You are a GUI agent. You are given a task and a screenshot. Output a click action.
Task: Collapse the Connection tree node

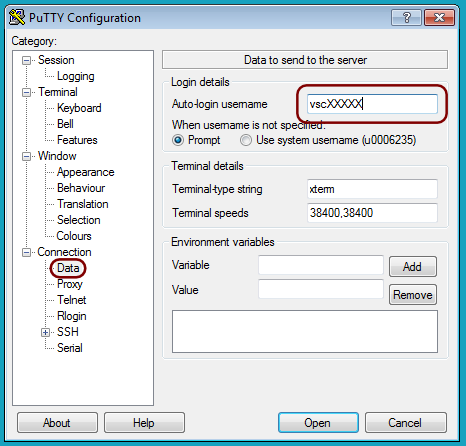tap(26, 252)
